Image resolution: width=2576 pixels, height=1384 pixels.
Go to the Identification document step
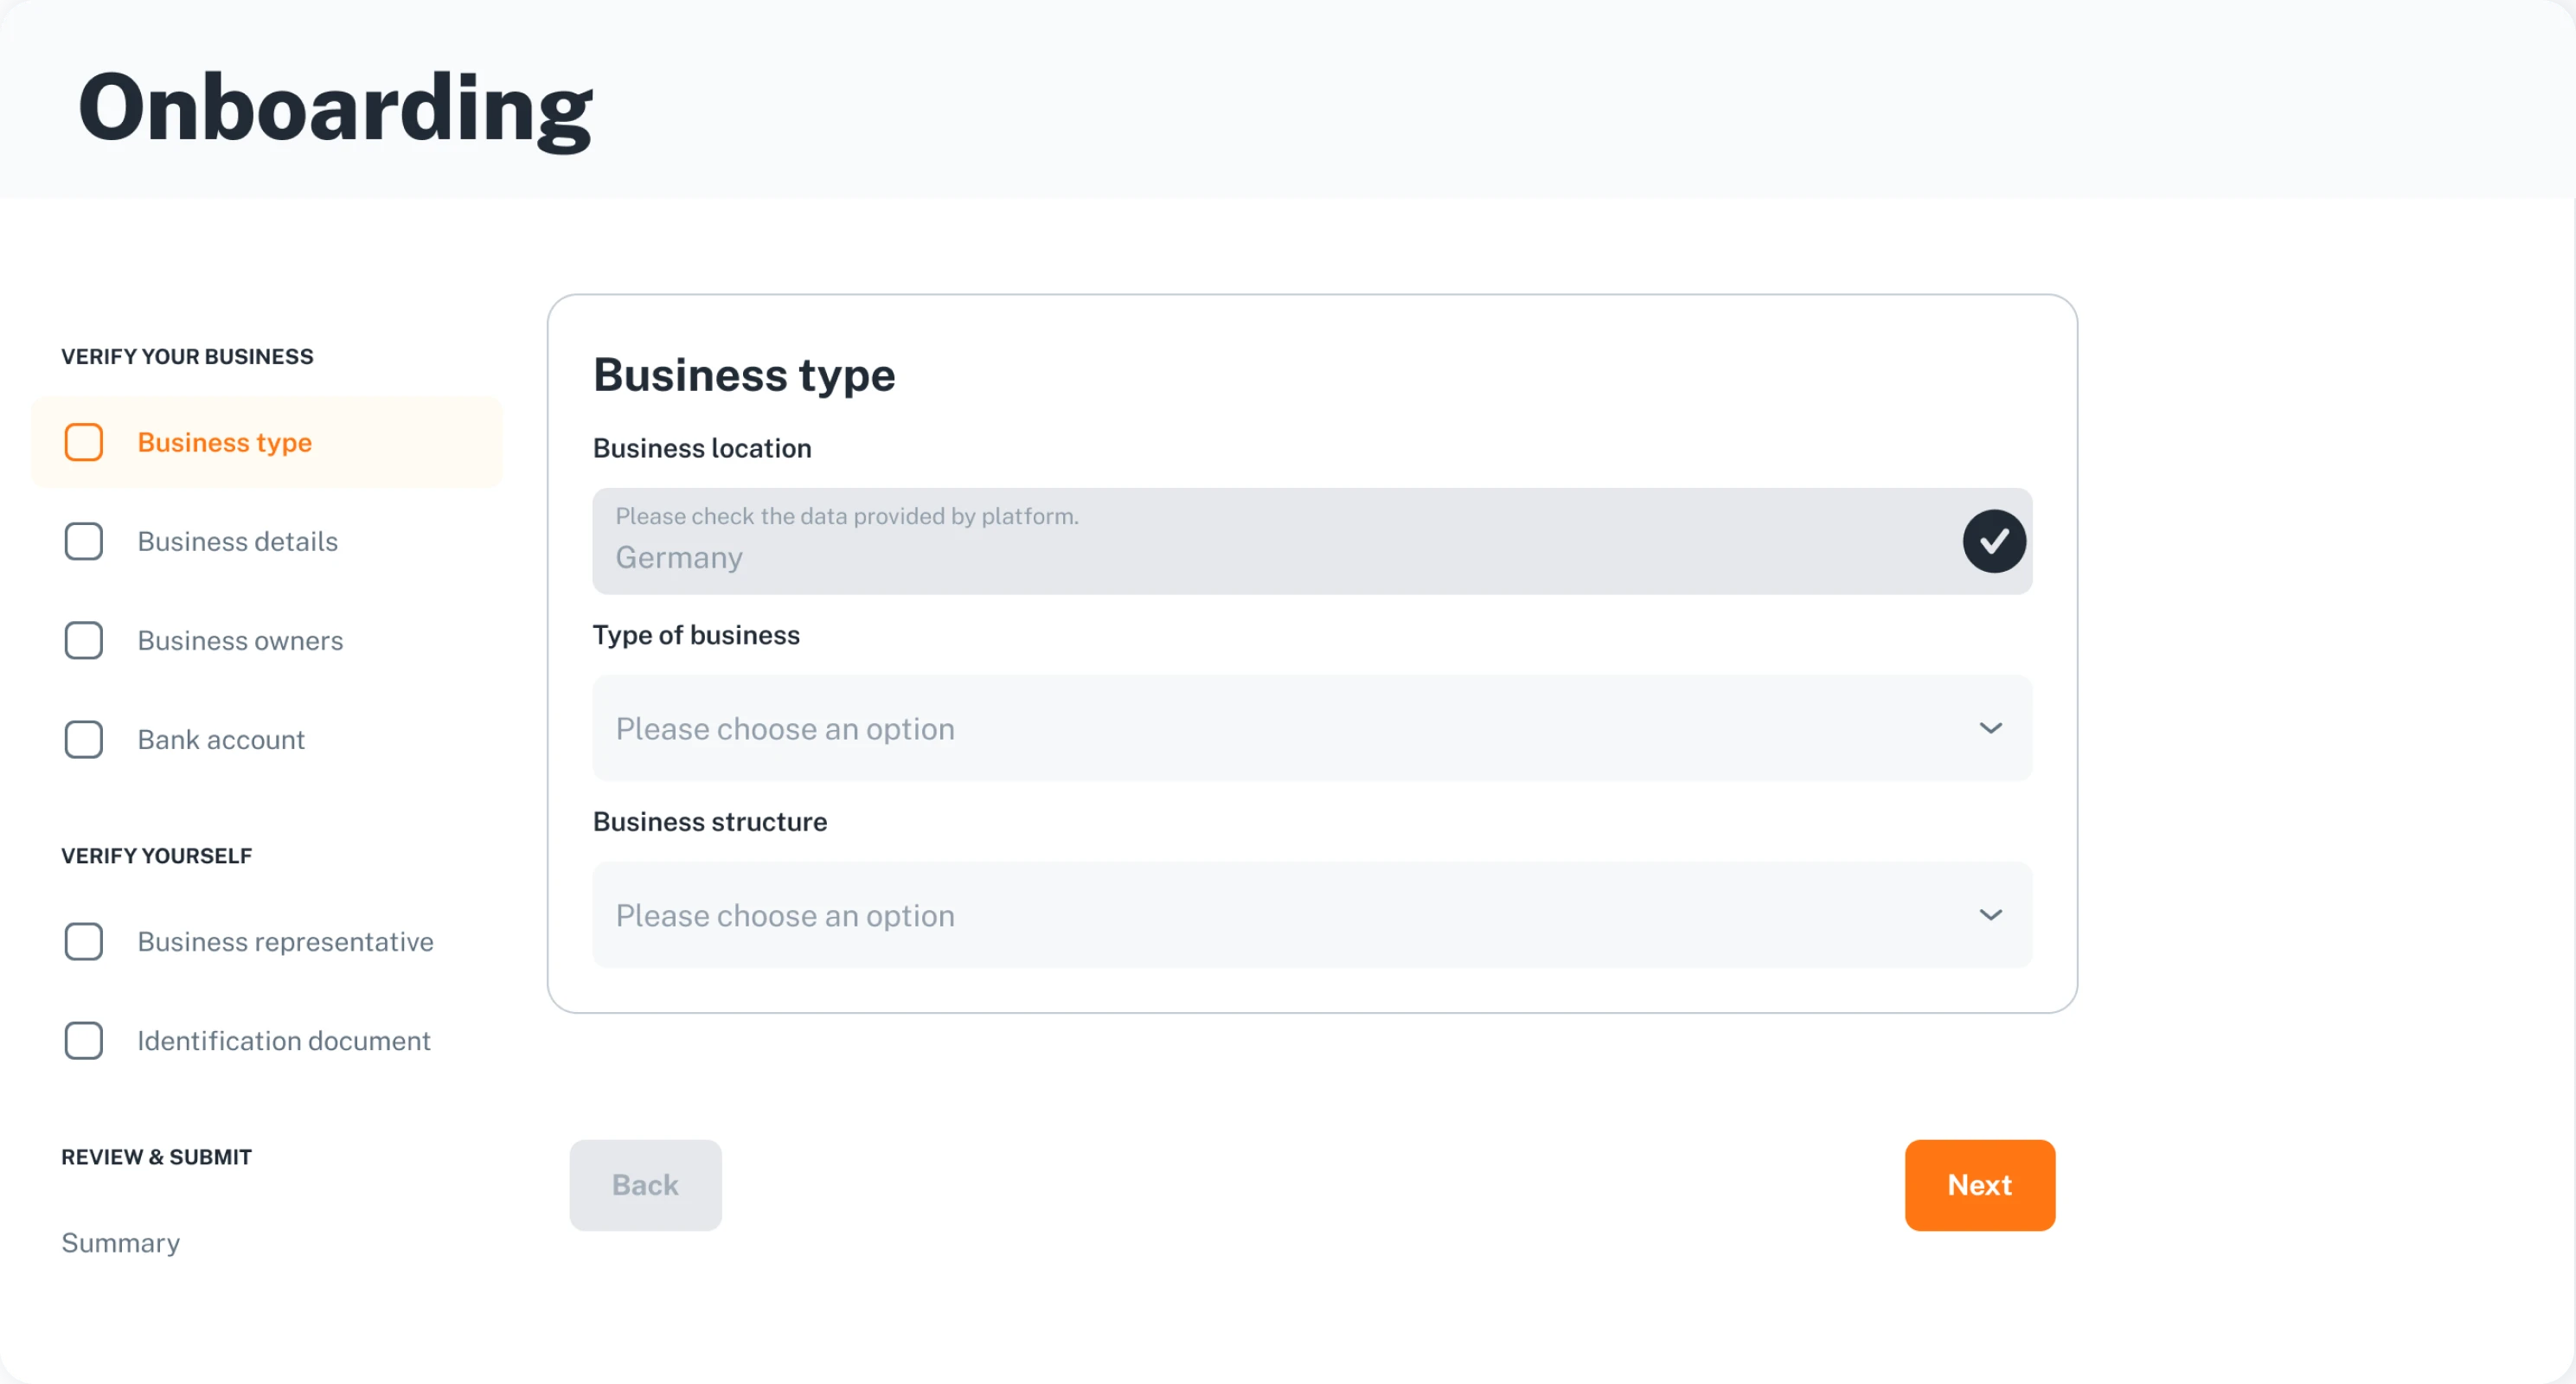click(284, 1040)
